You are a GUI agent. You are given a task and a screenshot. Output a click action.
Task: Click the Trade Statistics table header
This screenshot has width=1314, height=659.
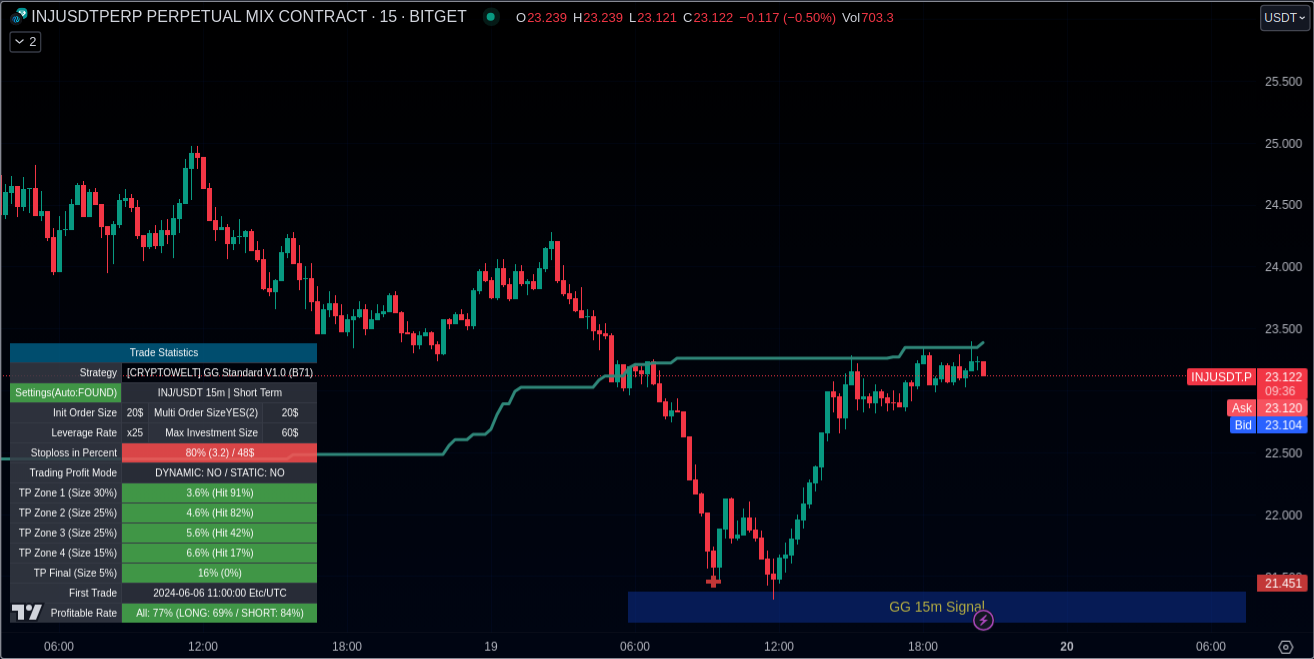pyautogui.click(x=163, y=353)
